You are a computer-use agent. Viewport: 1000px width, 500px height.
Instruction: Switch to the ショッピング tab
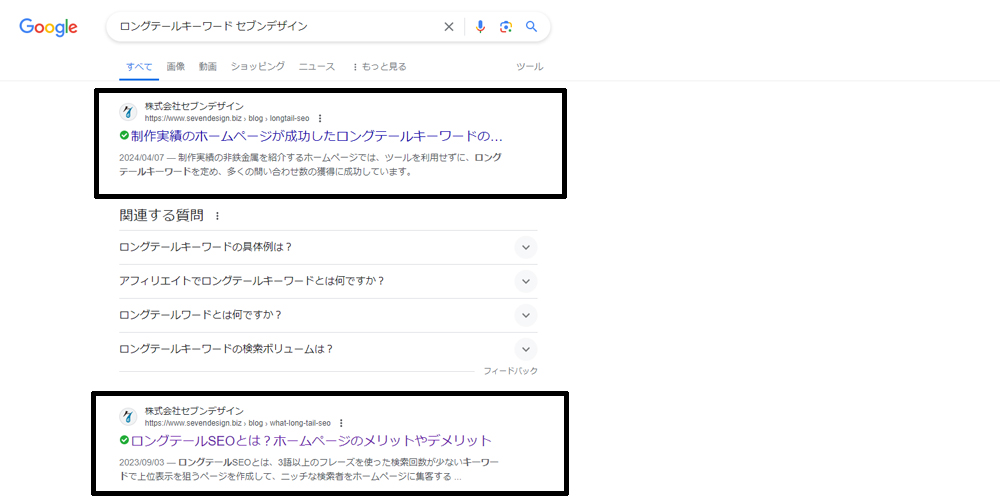coord(258,66)
